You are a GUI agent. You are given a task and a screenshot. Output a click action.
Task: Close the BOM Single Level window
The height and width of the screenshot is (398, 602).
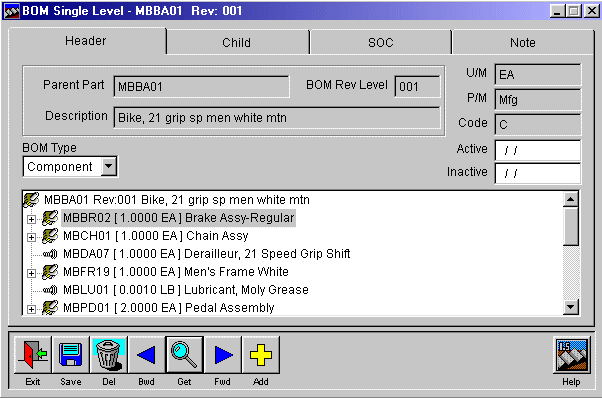tap(591, 11)
